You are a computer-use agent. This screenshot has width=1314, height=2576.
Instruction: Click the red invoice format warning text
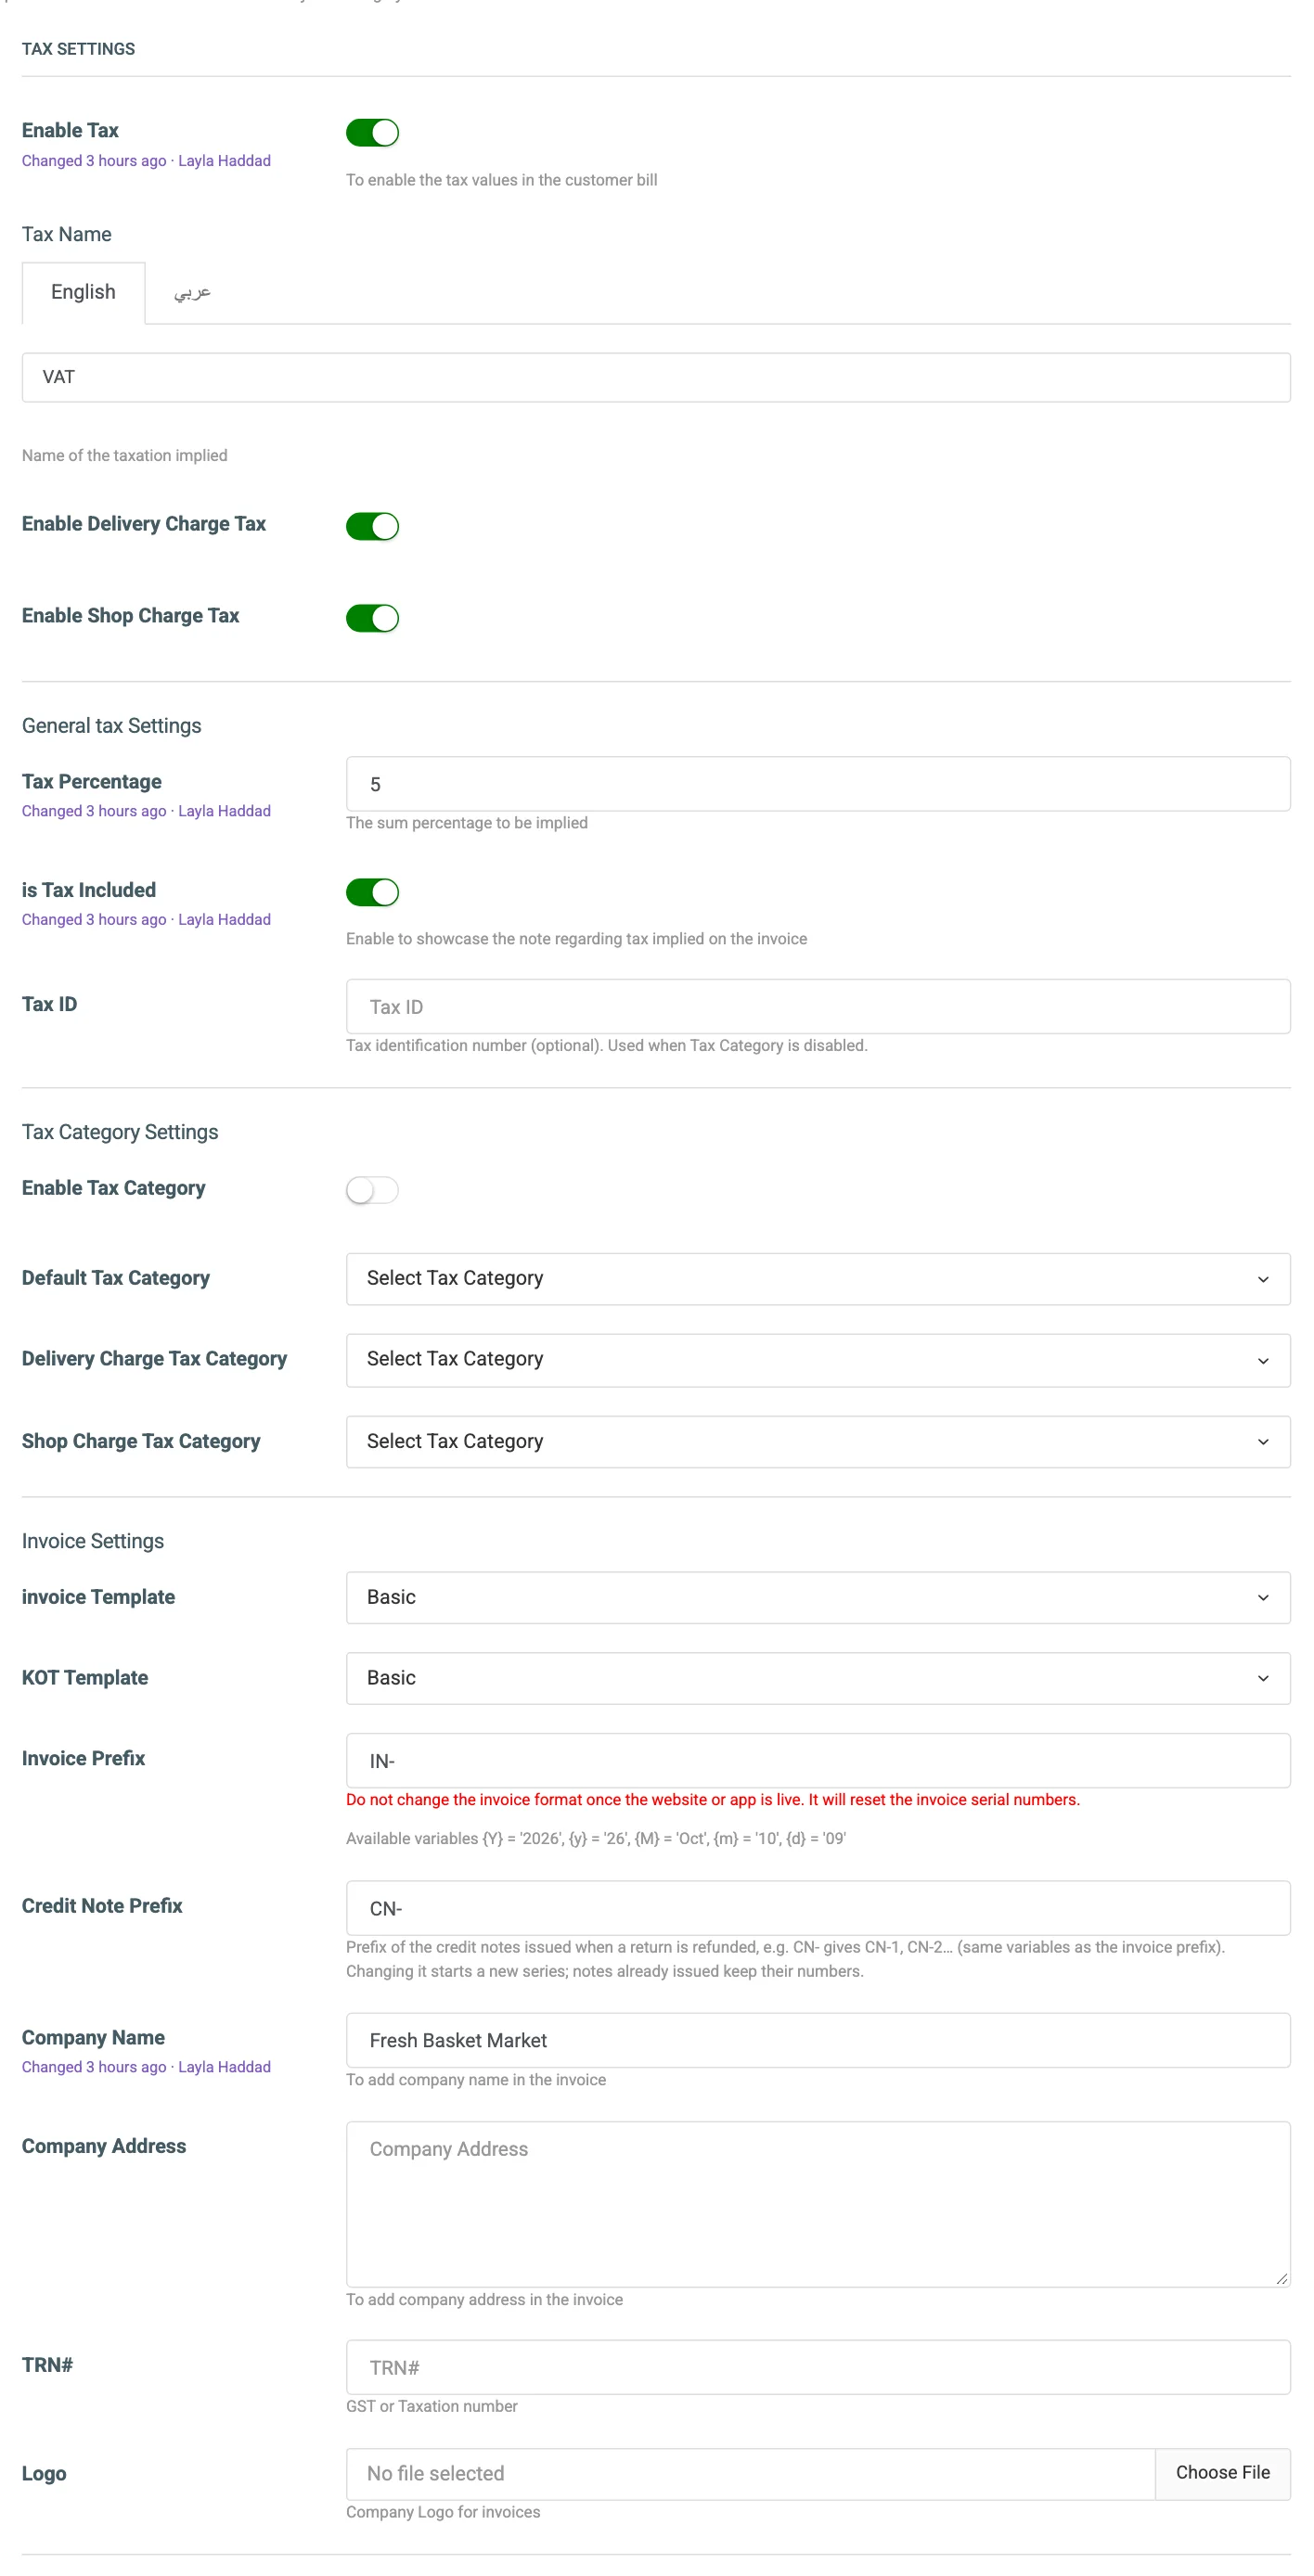[x=712, y=1799]
